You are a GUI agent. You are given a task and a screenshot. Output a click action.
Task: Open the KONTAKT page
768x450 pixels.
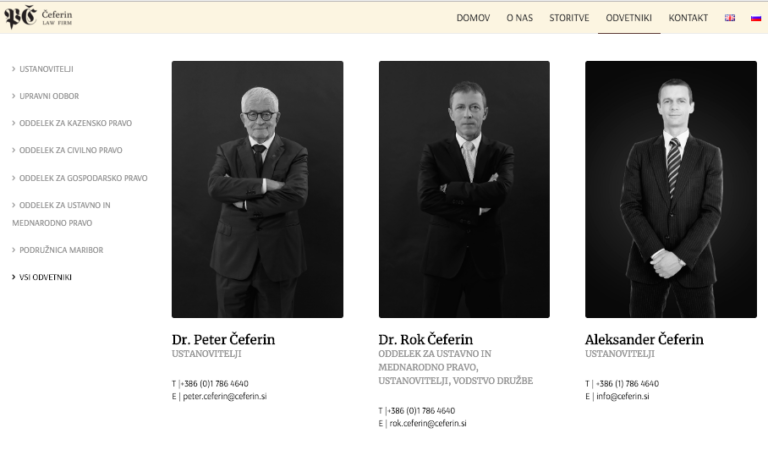click(x=688, y=18)
